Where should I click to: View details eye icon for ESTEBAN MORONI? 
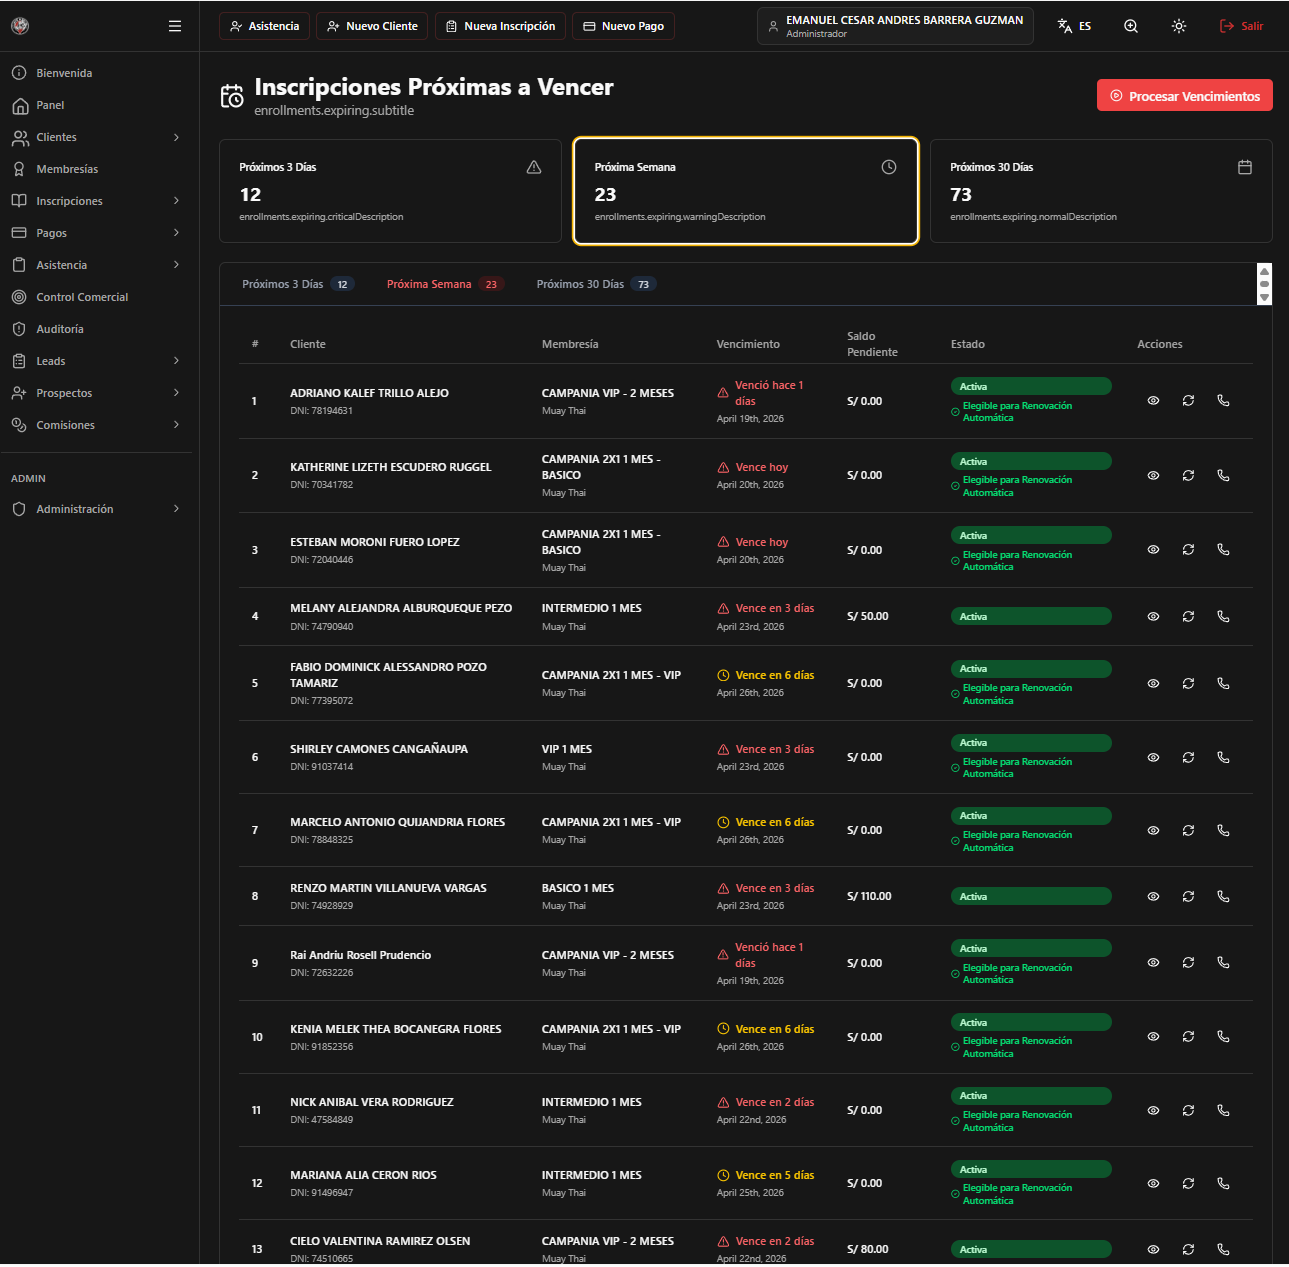[1153, 549]
